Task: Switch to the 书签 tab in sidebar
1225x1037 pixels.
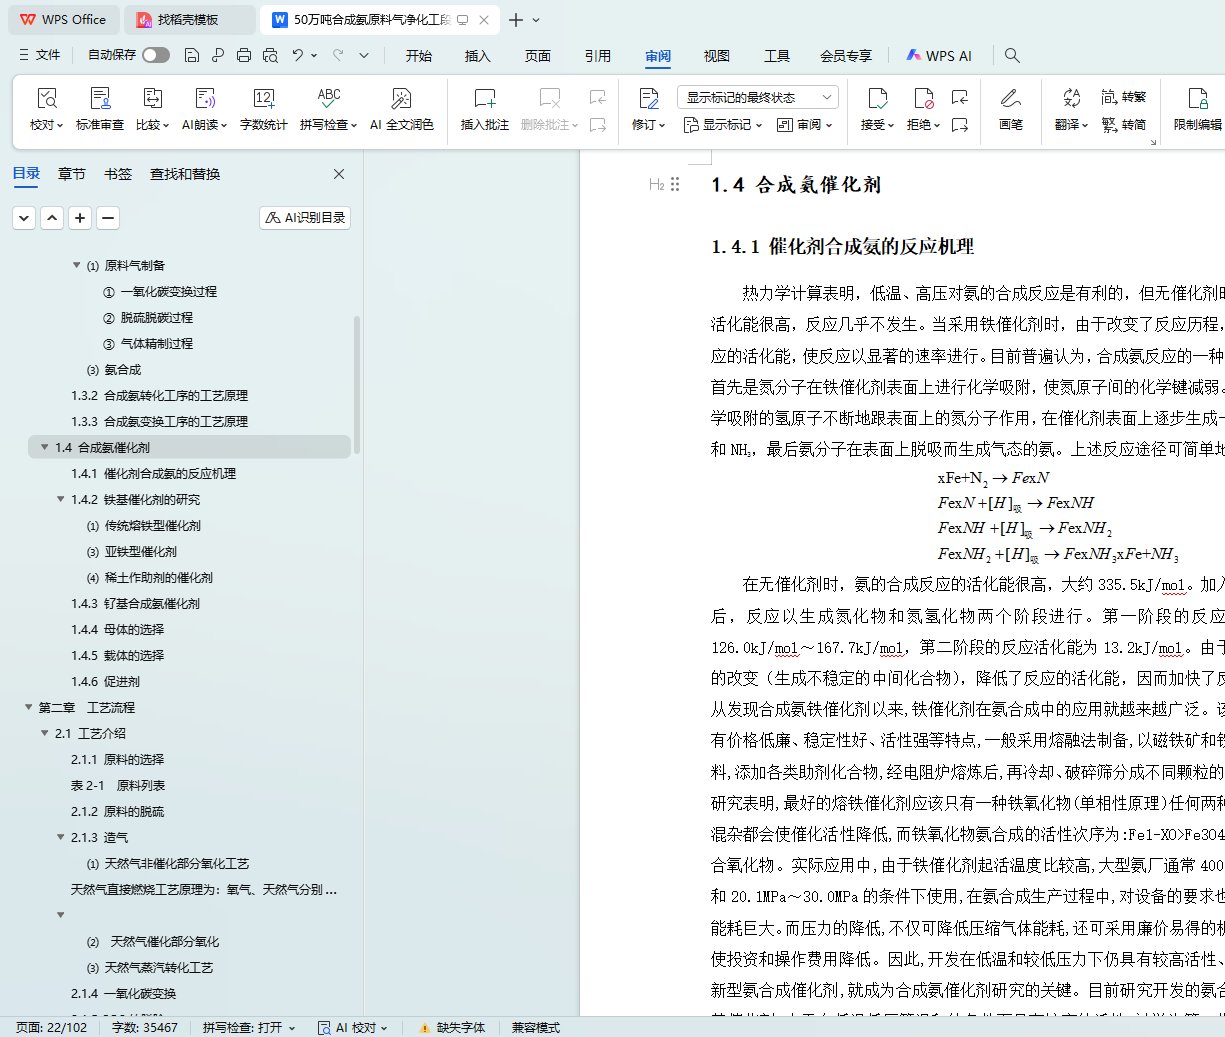Action: [x=118, y=174]
